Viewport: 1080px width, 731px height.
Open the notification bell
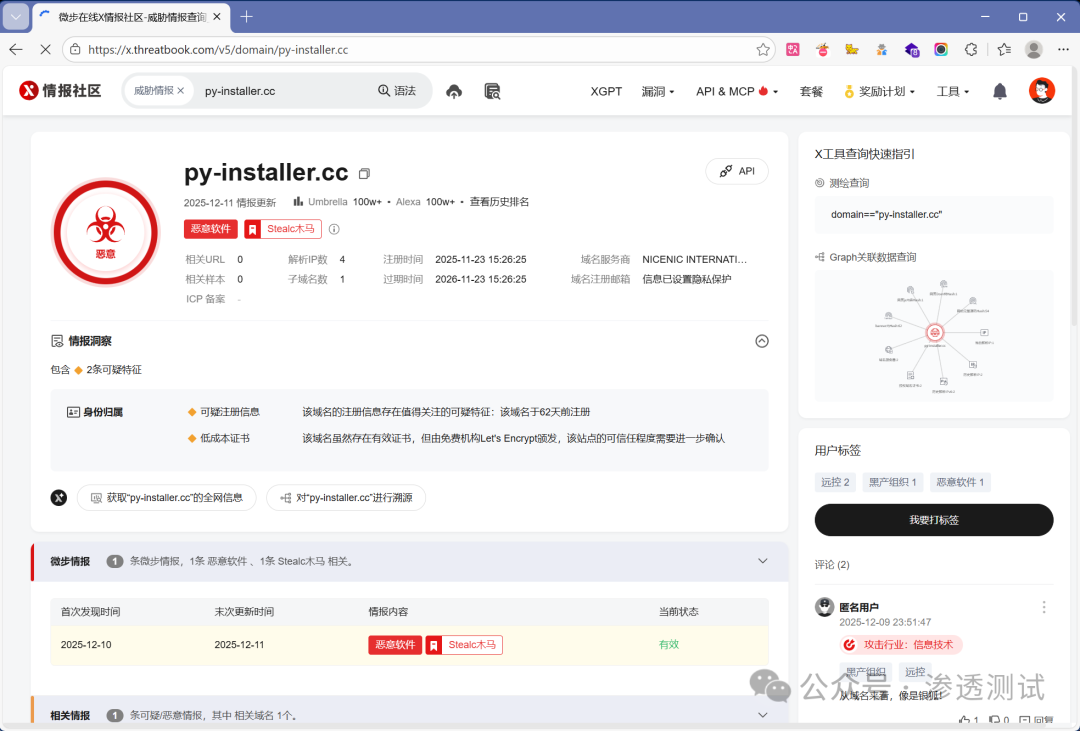click(x=999, y=90)
